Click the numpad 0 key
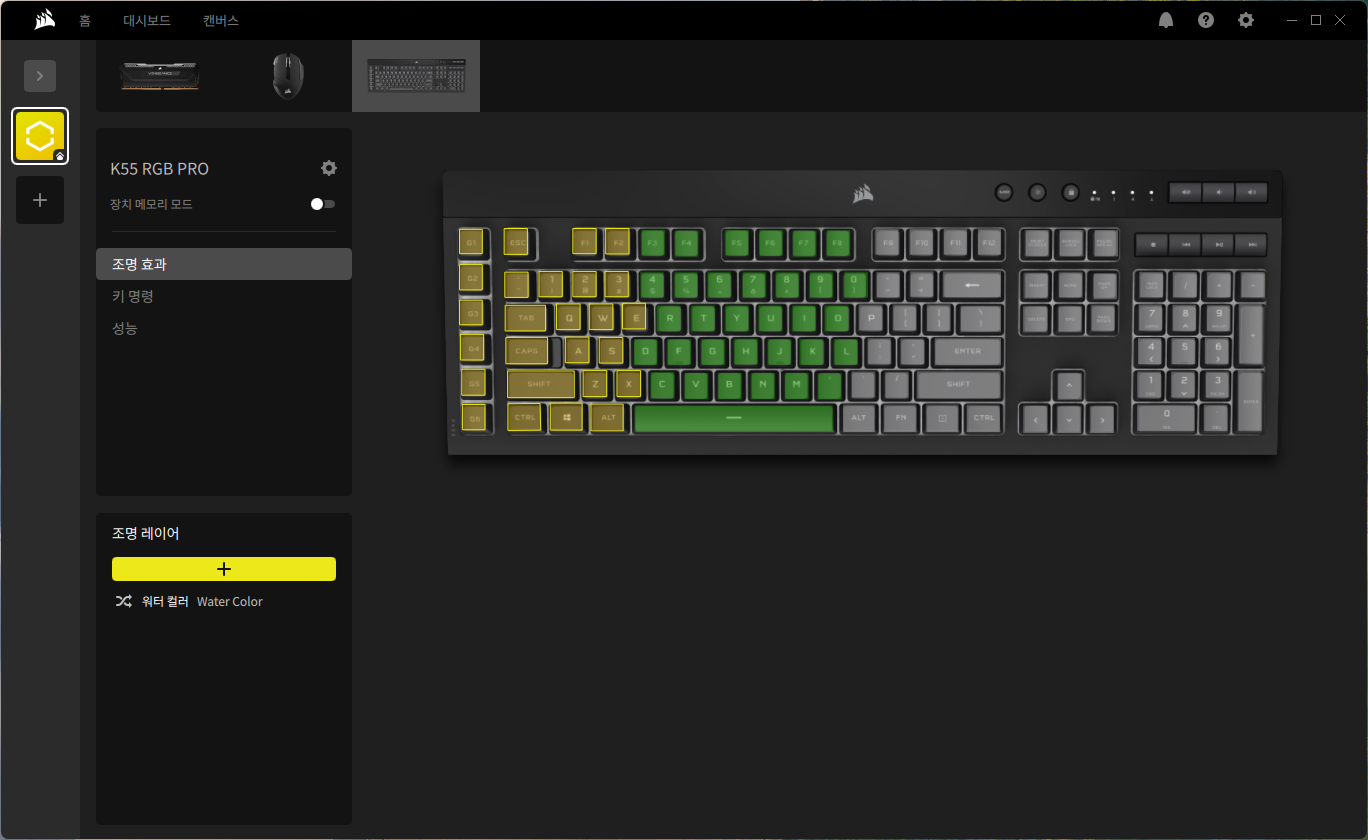 pos(1166,418)
